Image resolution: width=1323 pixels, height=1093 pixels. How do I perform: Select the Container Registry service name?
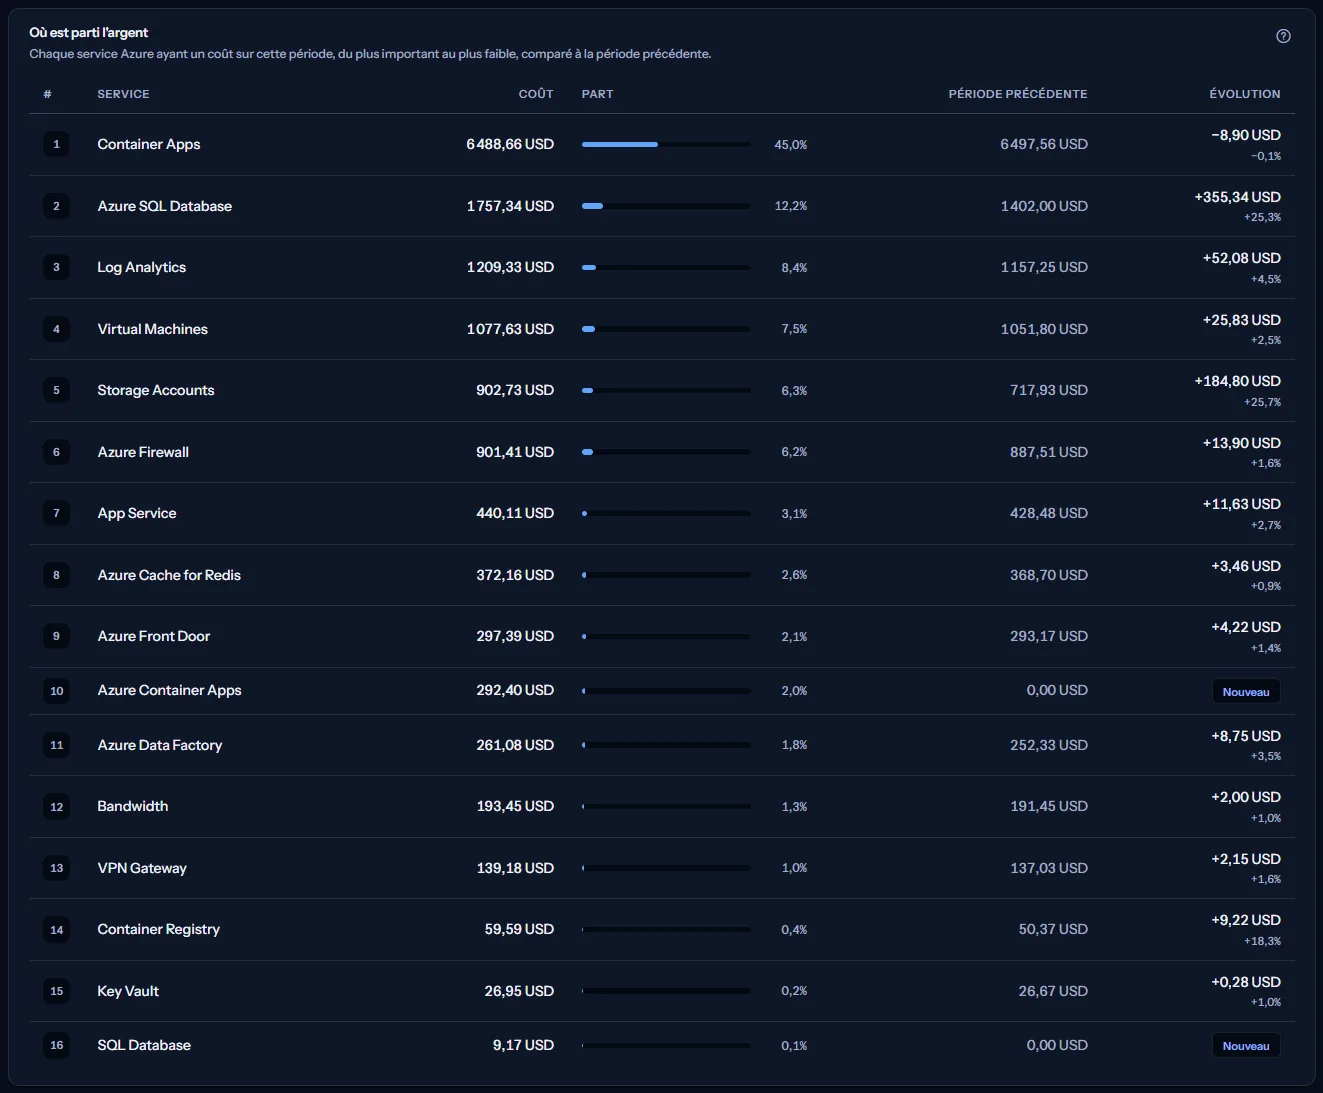(159, 929)
